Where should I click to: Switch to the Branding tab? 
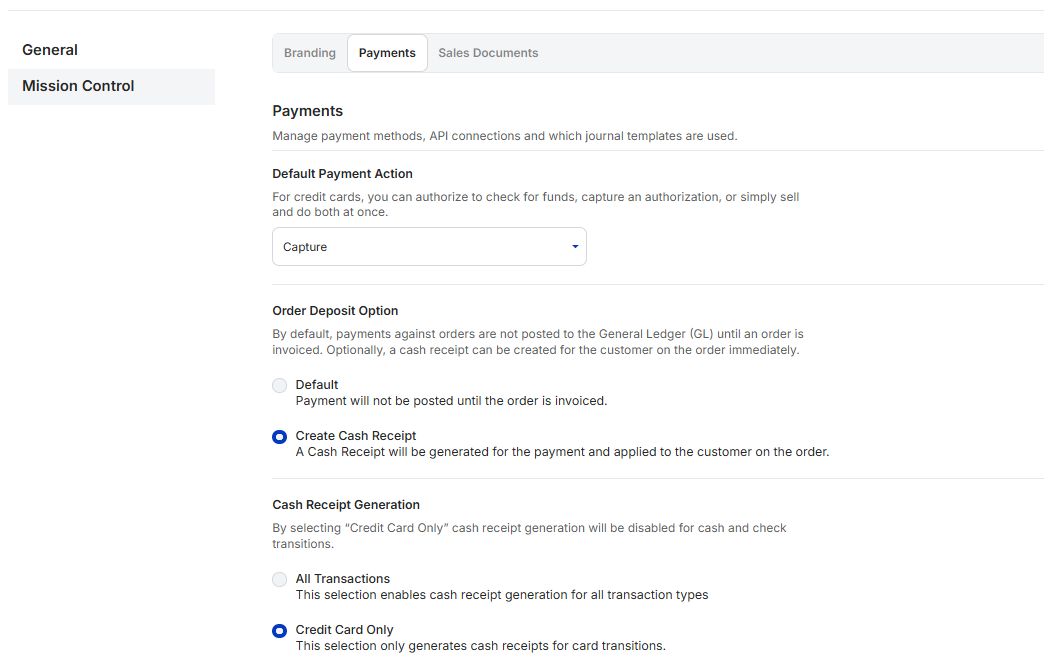pyautogui.click(x=310, y=53)
